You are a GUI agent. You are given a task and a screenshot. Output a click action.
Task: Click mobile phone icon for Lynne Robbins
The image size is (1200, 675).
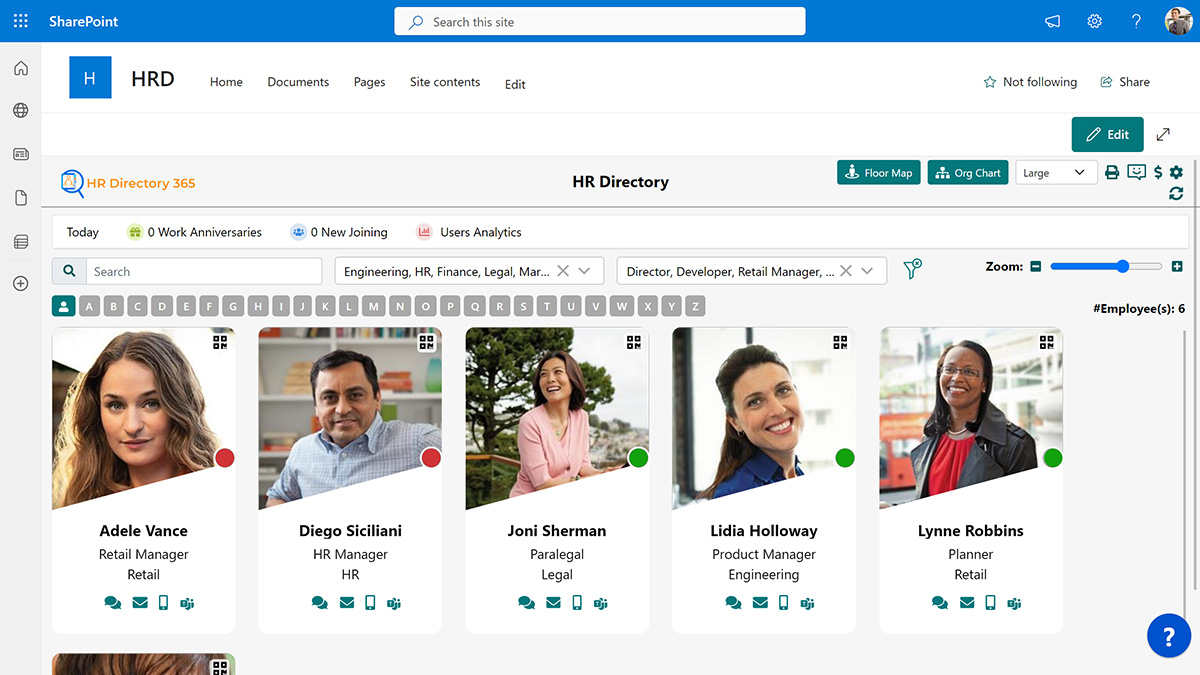pos(990,603)
